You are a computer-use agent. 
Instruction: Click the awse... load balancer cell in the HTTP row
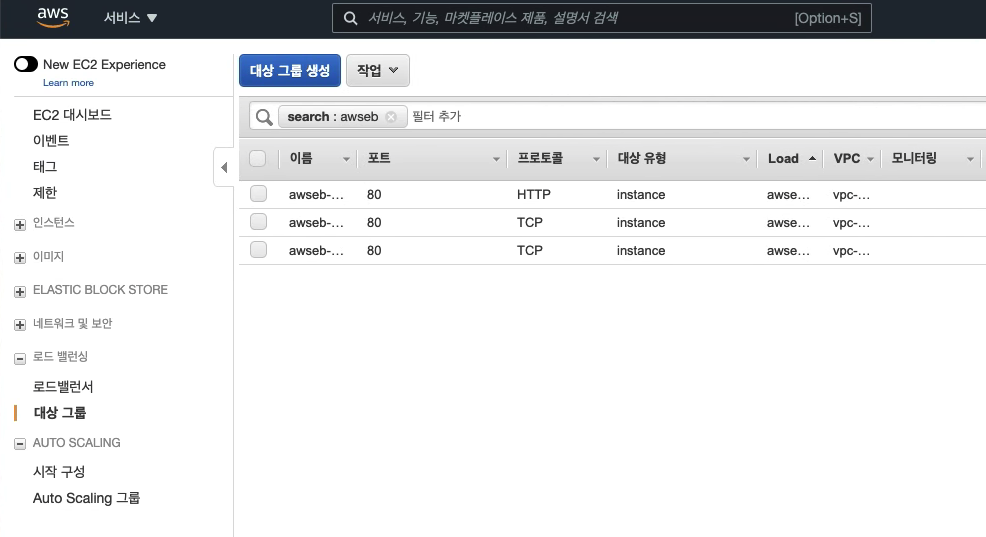789,195
